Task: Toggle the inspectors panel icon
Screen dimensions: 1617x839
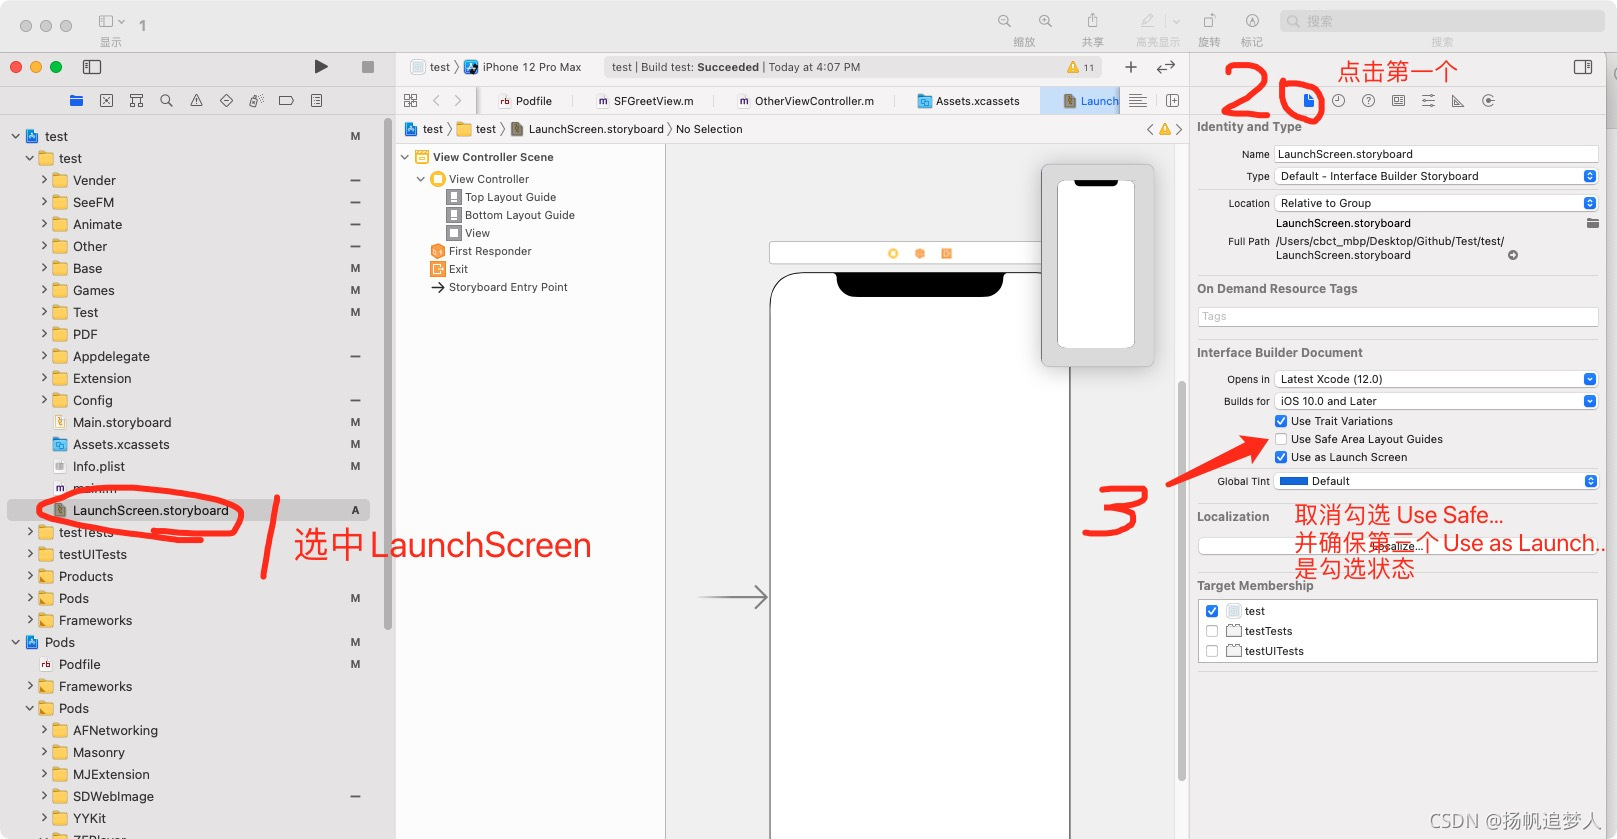Action: point(1583,67)
